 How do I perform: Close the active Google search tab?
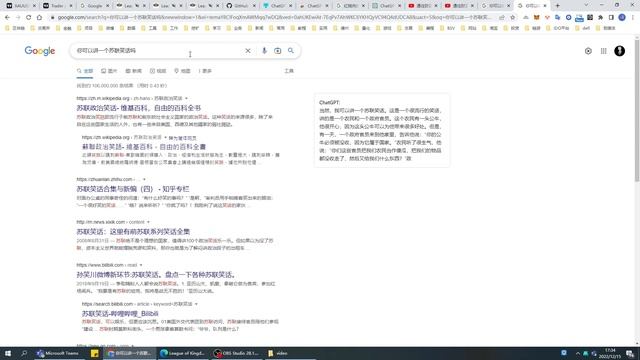pos(545,6)
